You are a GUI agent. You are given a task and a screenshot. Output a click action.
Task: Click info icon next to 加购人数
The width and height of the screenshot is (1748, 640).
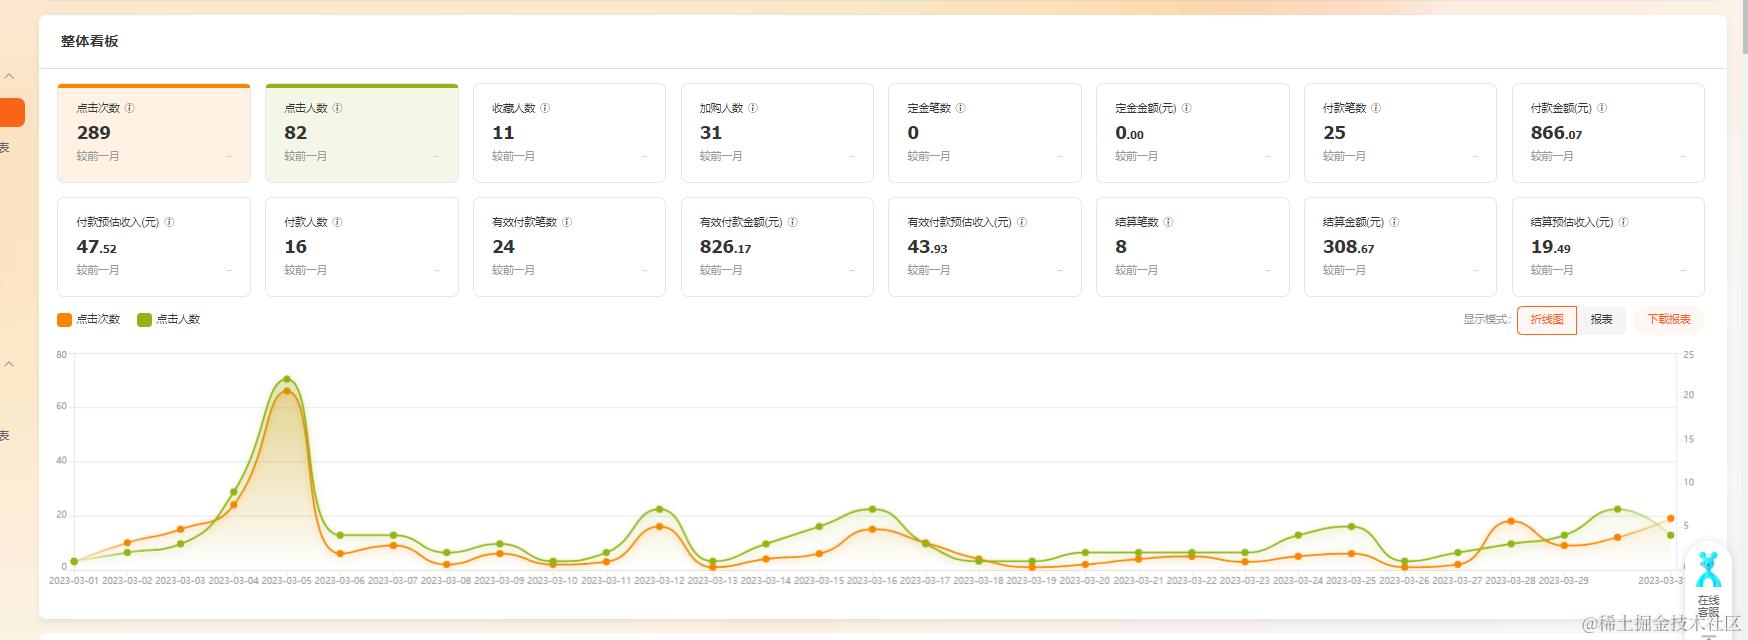point(753,108)
